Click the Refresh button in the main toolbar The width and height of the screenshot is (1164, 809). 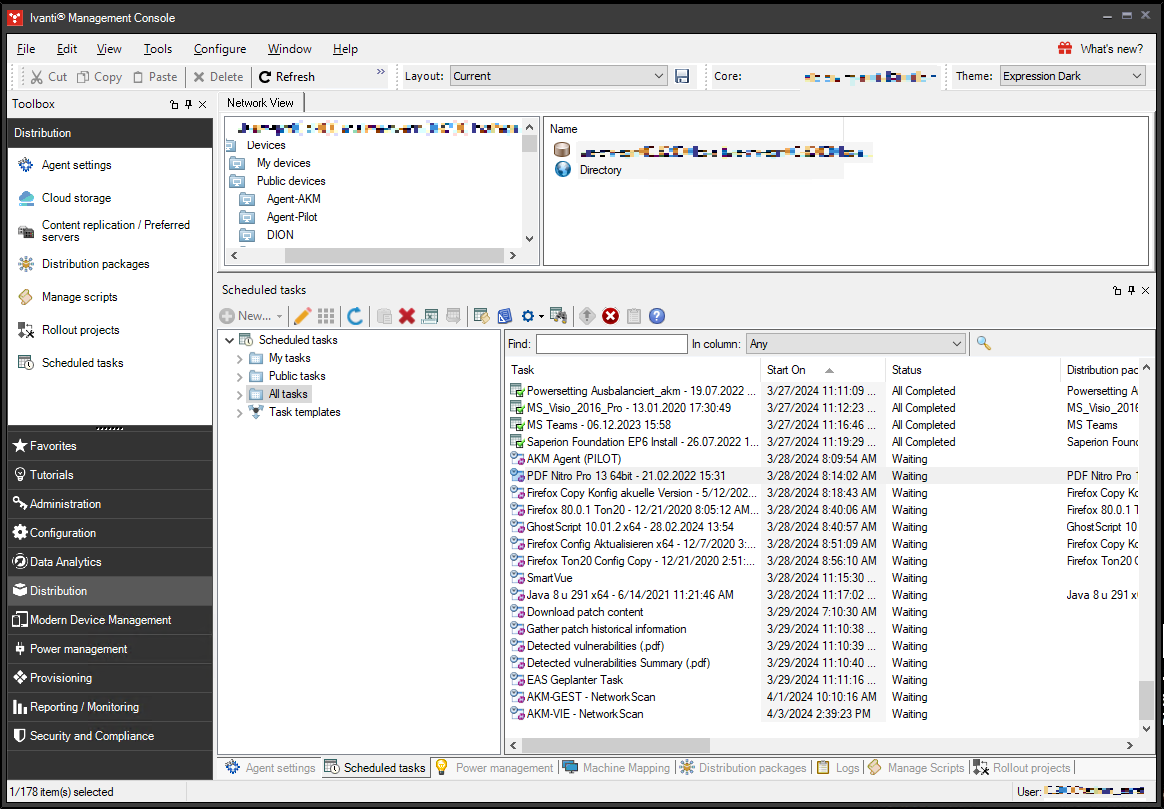tap(286, 76)
